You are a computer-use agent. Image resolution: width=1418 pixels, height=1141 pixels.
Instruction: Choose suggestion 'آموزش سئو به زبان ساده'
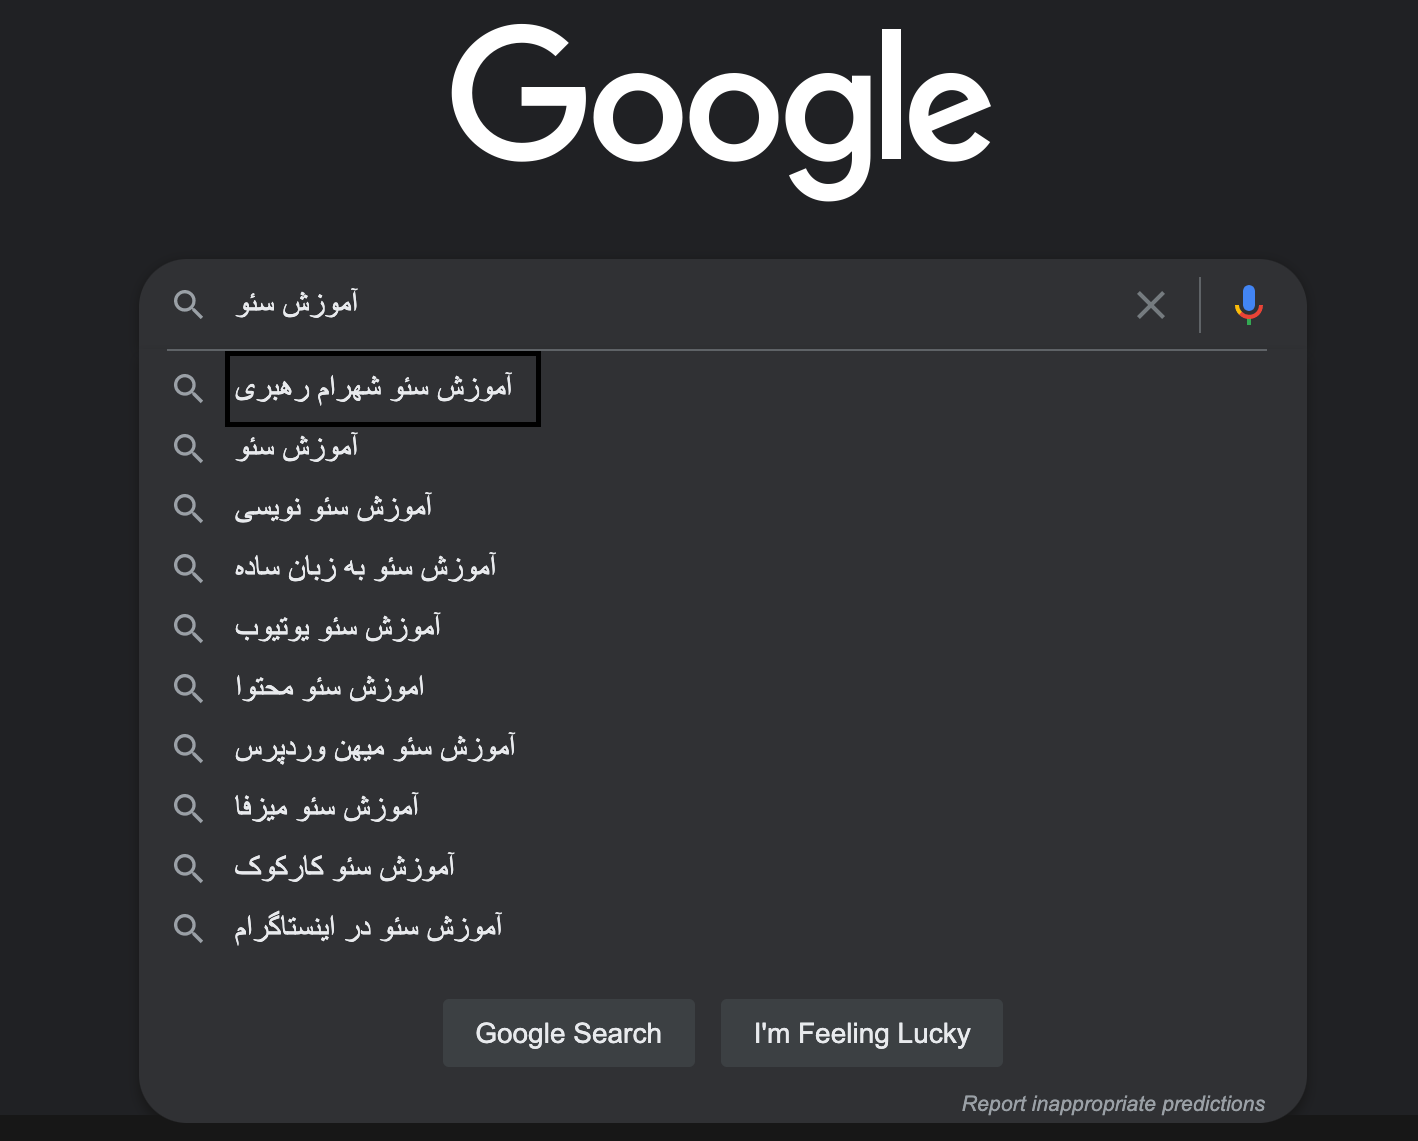point(365,568)
